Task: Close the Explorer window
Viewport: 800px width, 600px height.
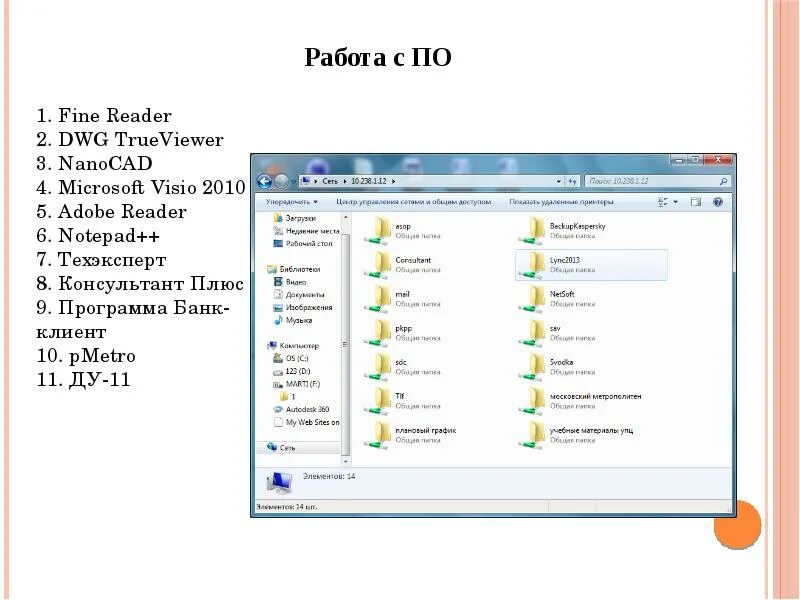Action: pos(718,160)
